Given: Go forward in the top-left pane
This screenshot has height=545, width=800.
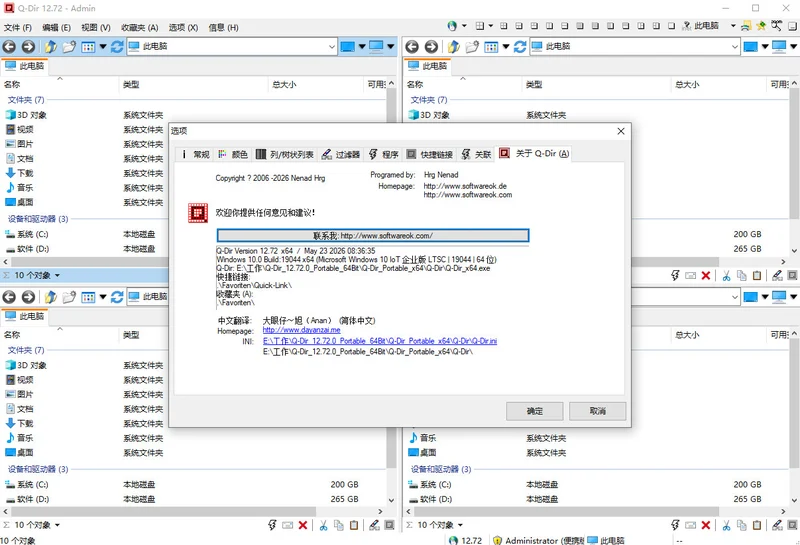Looking at the screenshot, I should pos(28,47).
